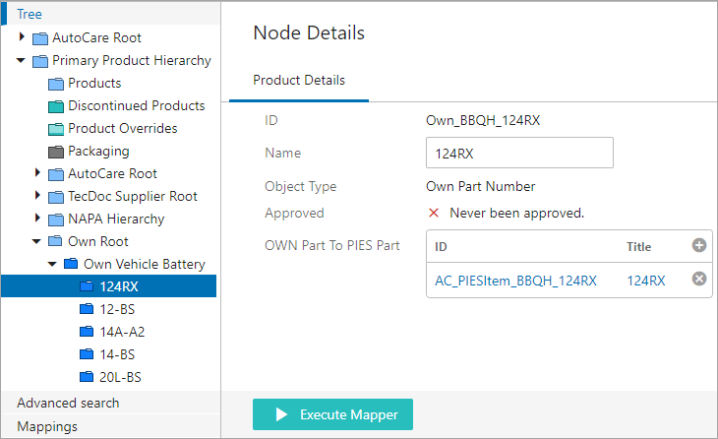Select the 20L-BS tree item
Screen dimensions: 718x439
120,377
